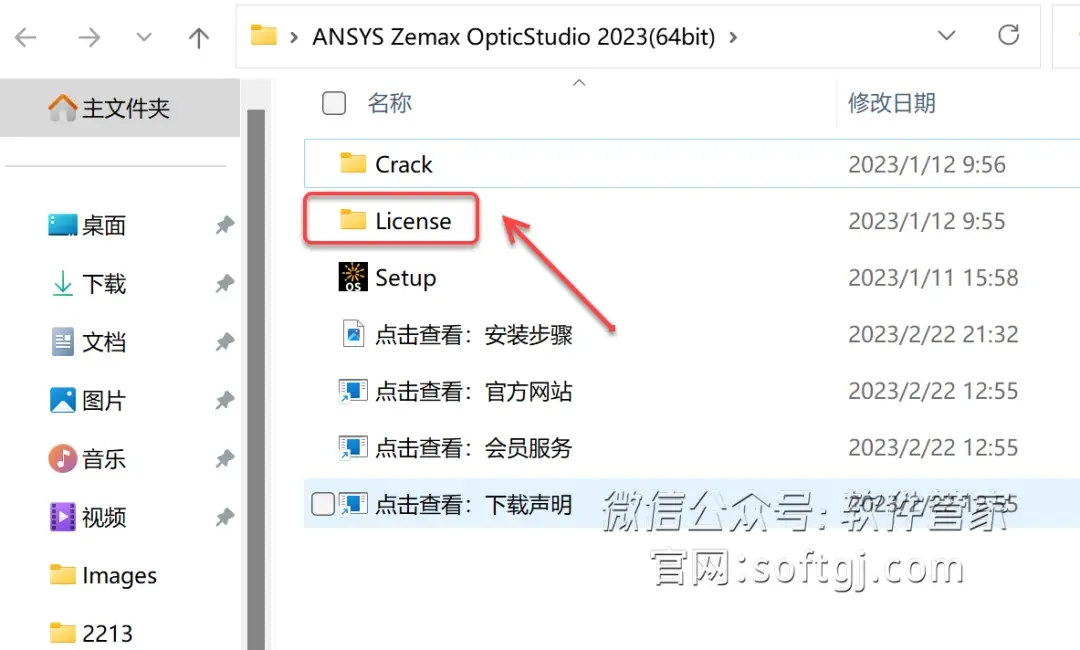The image size is (1080, 650).
Task: Go up one folder level
Action: coord(199,37)
